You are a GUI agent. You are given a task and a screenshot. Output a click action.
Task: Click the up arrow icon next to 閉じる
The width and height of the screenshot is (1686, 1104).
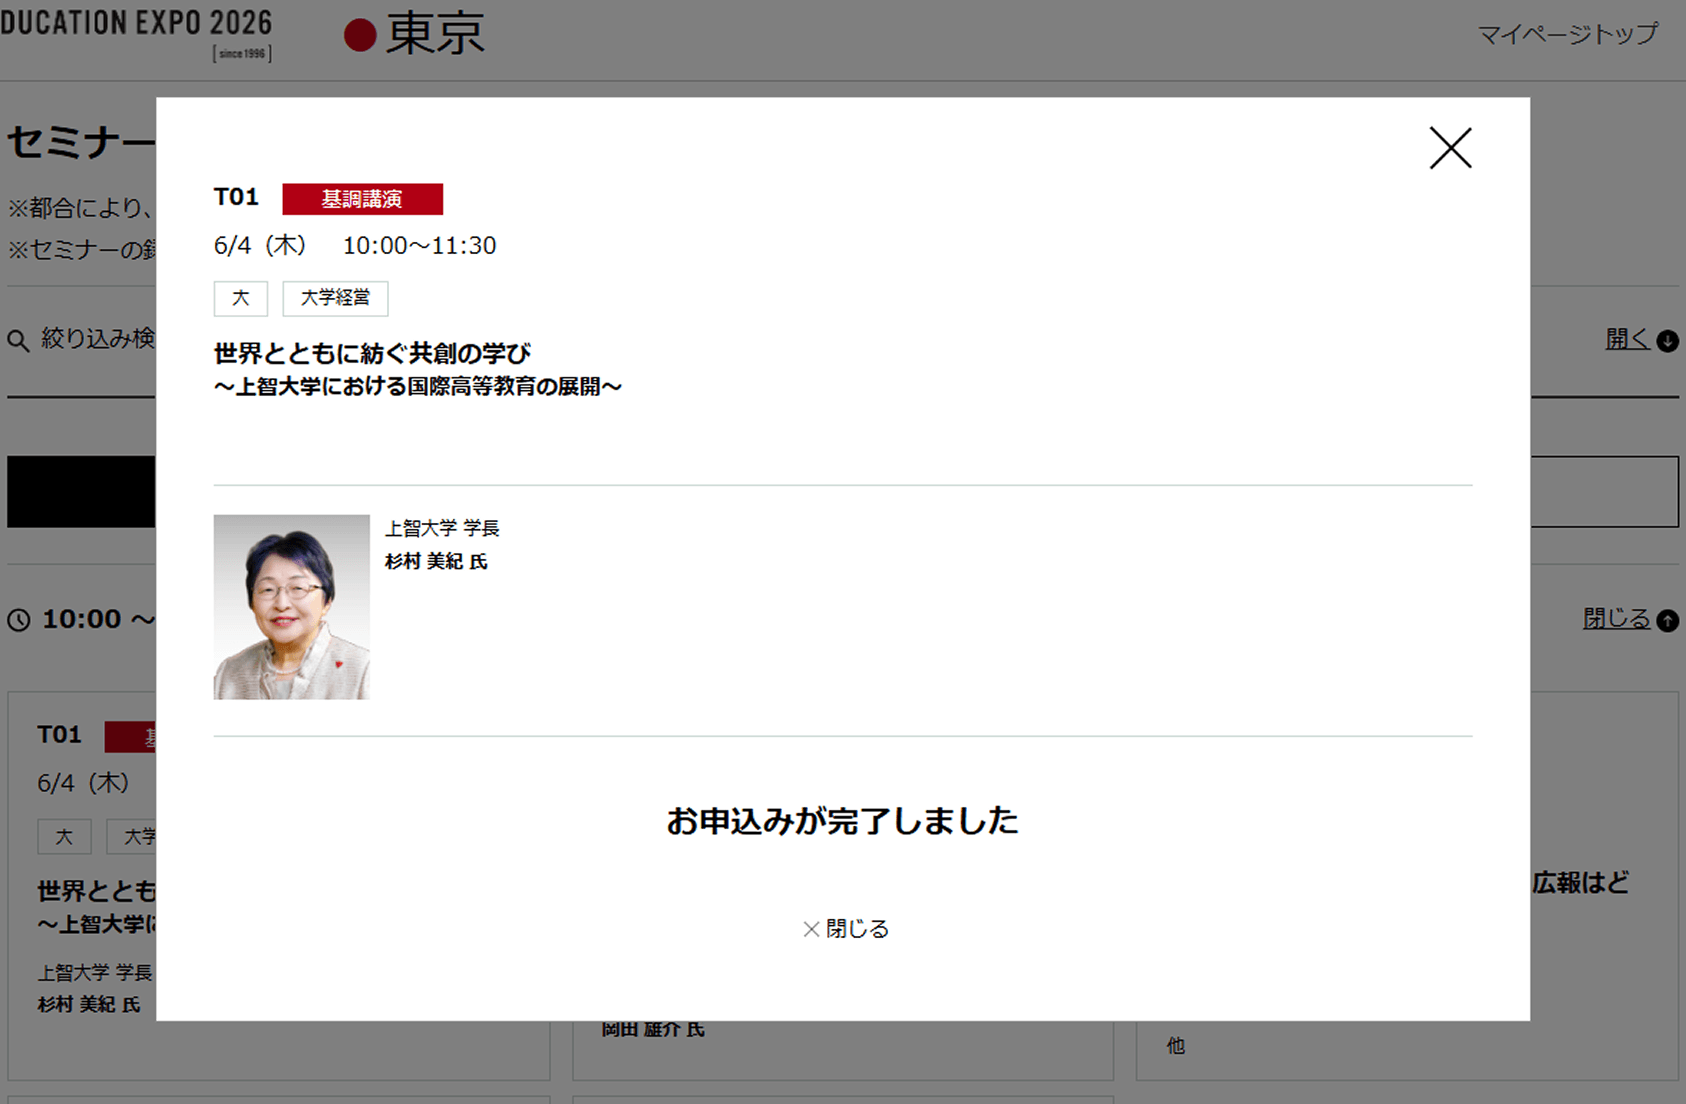1668,620
